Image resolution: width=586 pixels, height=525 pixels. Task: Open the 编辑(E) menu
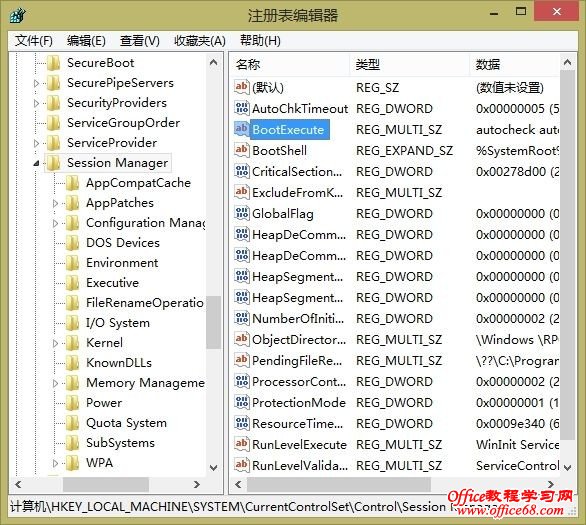click(86, 40)
